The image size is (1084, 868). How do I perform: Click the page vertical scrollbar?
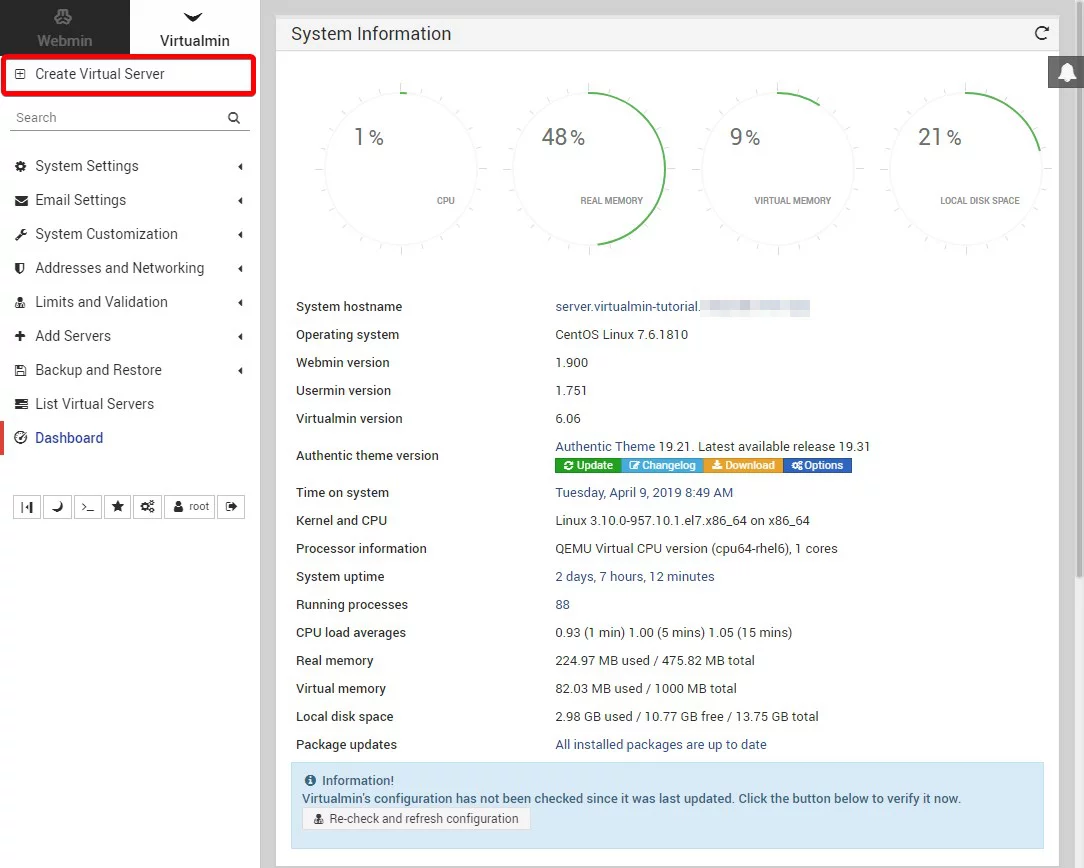[x=1079, y=290]
